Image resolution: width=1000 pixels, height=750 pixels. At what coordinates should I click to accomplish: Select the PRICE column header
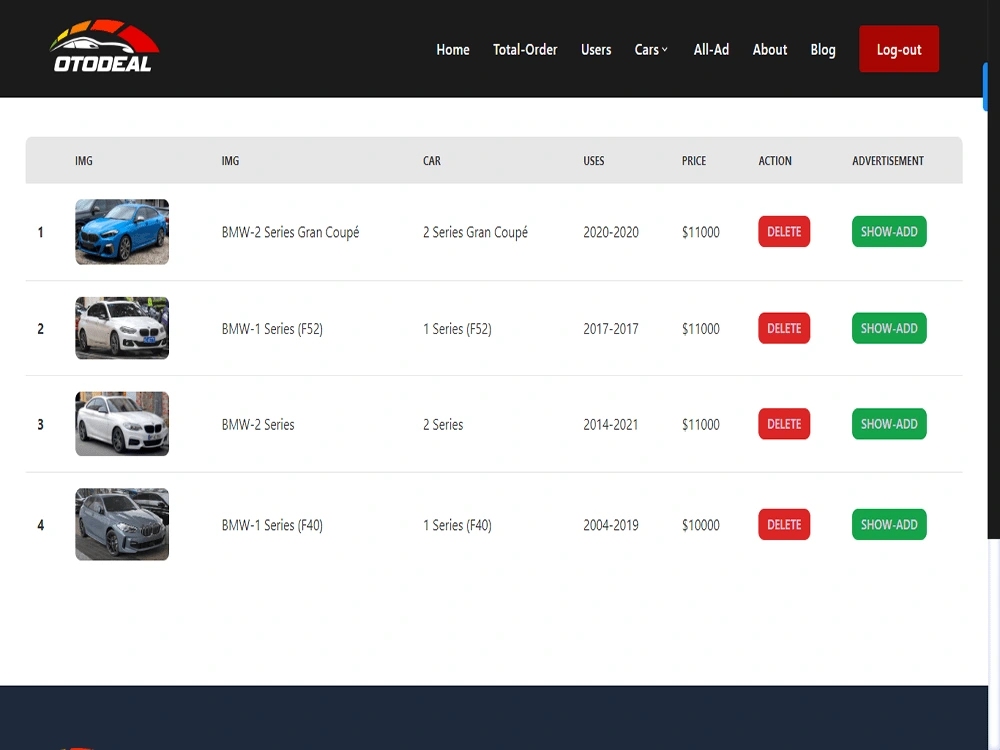(x=694, y=161)
